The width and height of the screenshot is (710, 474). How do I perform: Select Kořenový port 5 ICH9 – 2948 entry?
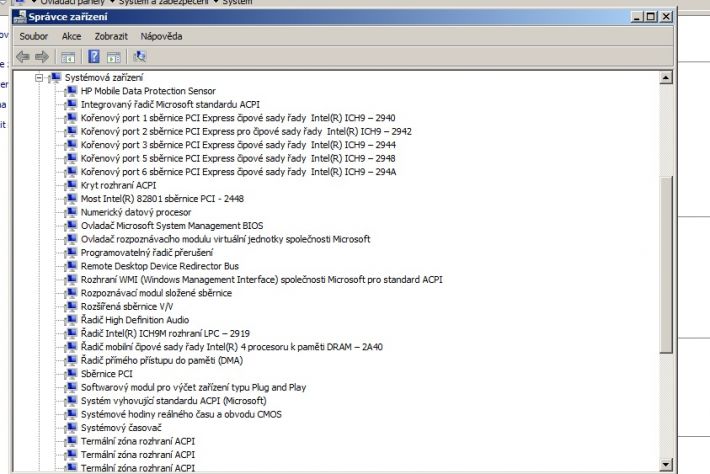pyautogui.click(x=238, y=158)
